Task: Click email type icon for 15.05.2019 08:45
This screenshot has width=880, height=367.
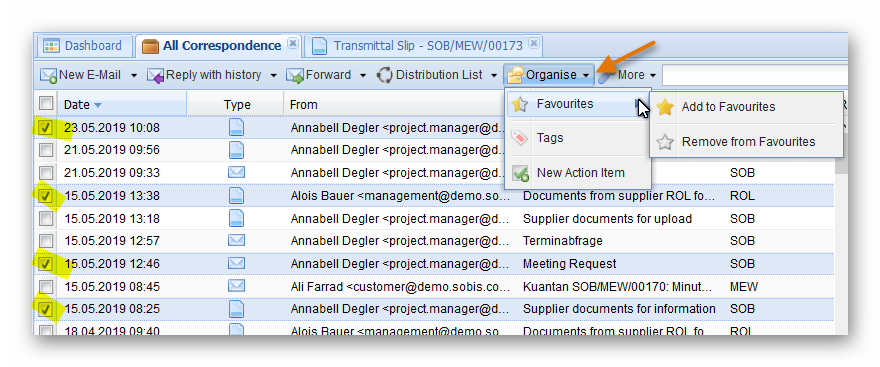Action: [236, 286]
